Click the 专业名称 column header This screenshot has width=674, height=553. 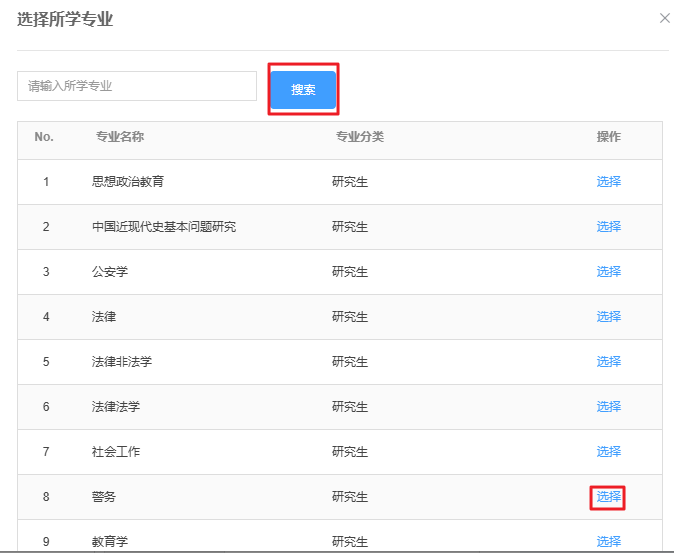[x=120, y=137]
